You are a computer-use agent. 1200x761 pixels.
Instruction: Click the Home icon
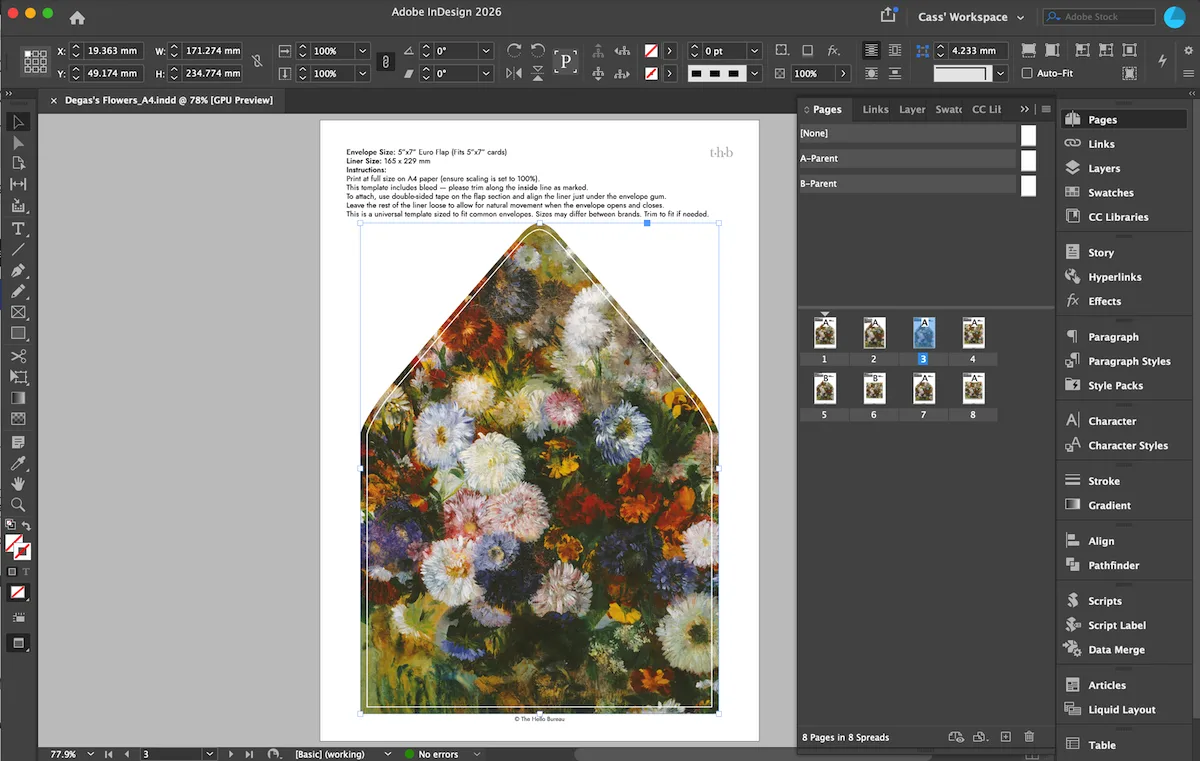point(77,17)
